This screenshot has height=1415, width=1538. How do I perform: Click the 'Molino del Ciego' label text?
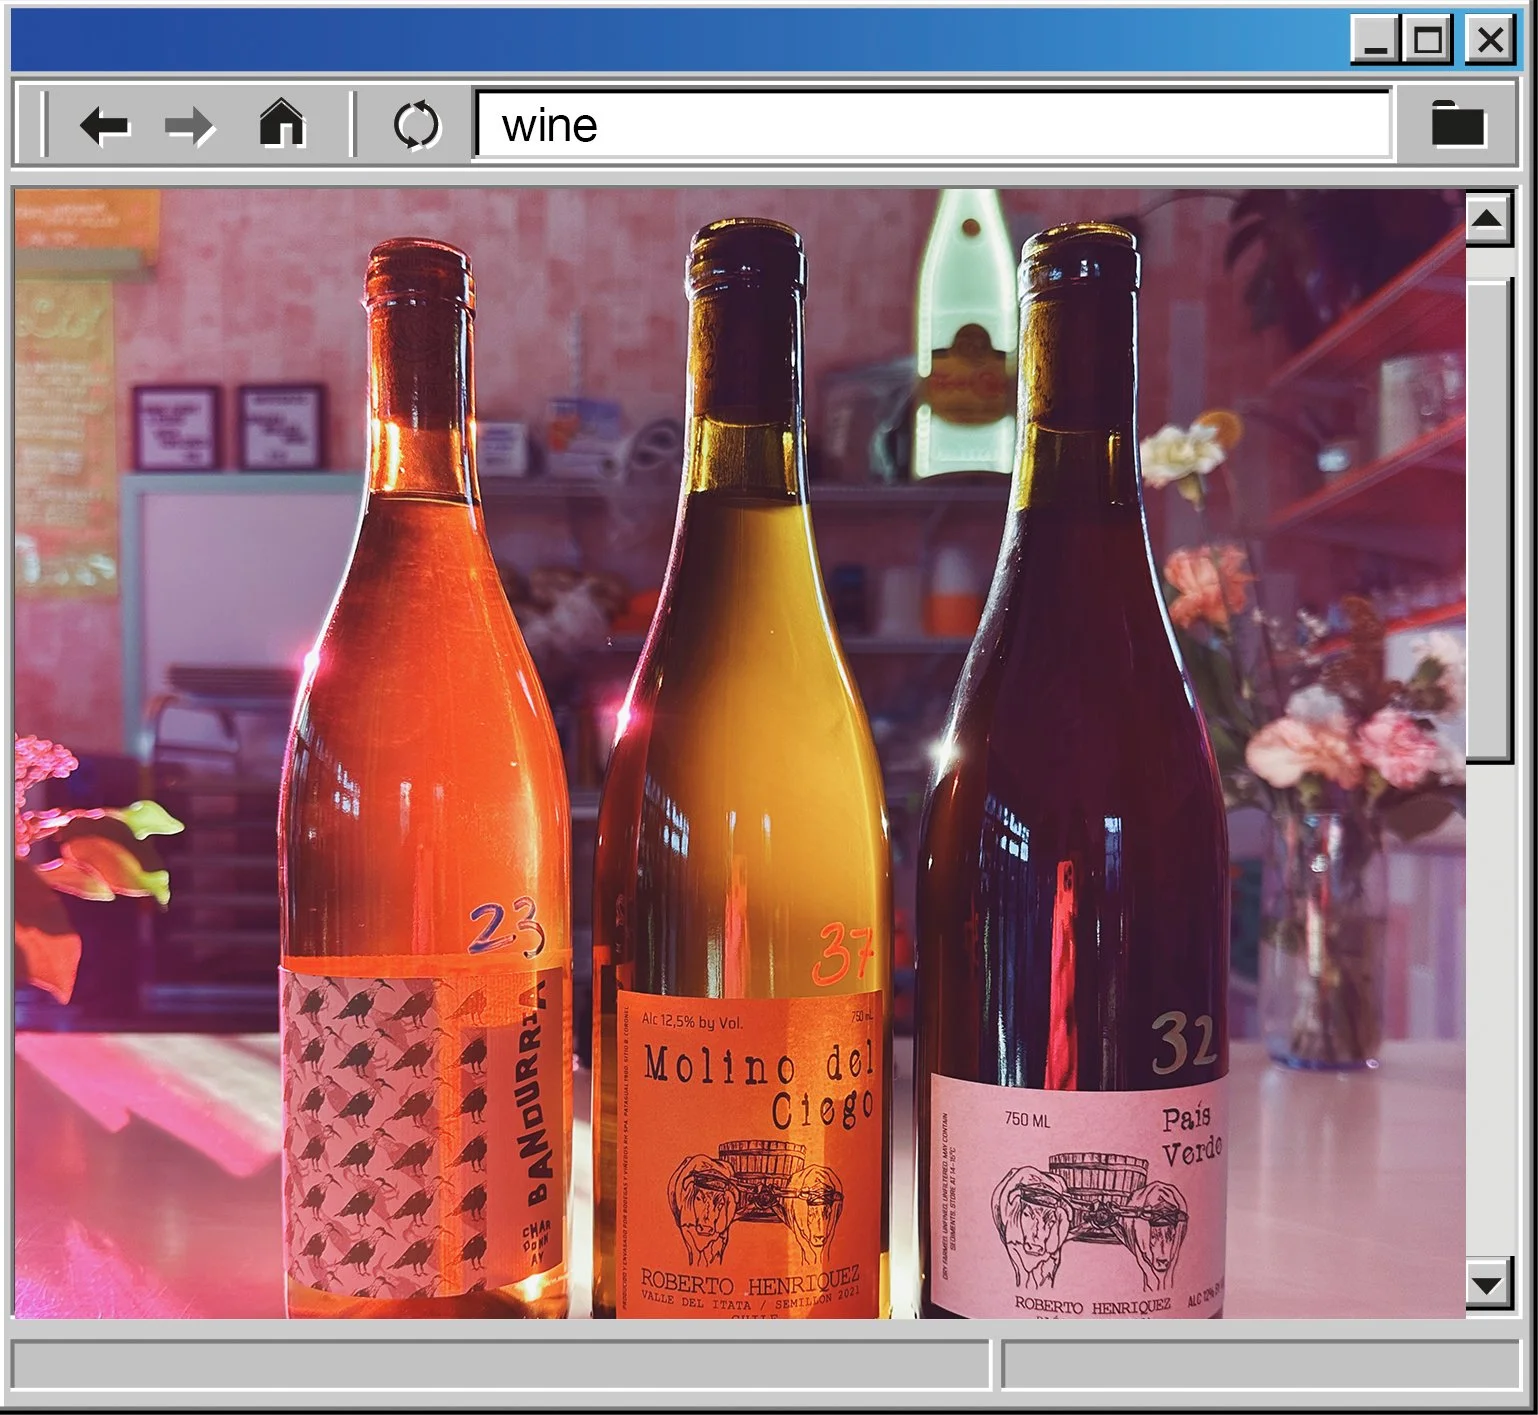pos(758,1085)
